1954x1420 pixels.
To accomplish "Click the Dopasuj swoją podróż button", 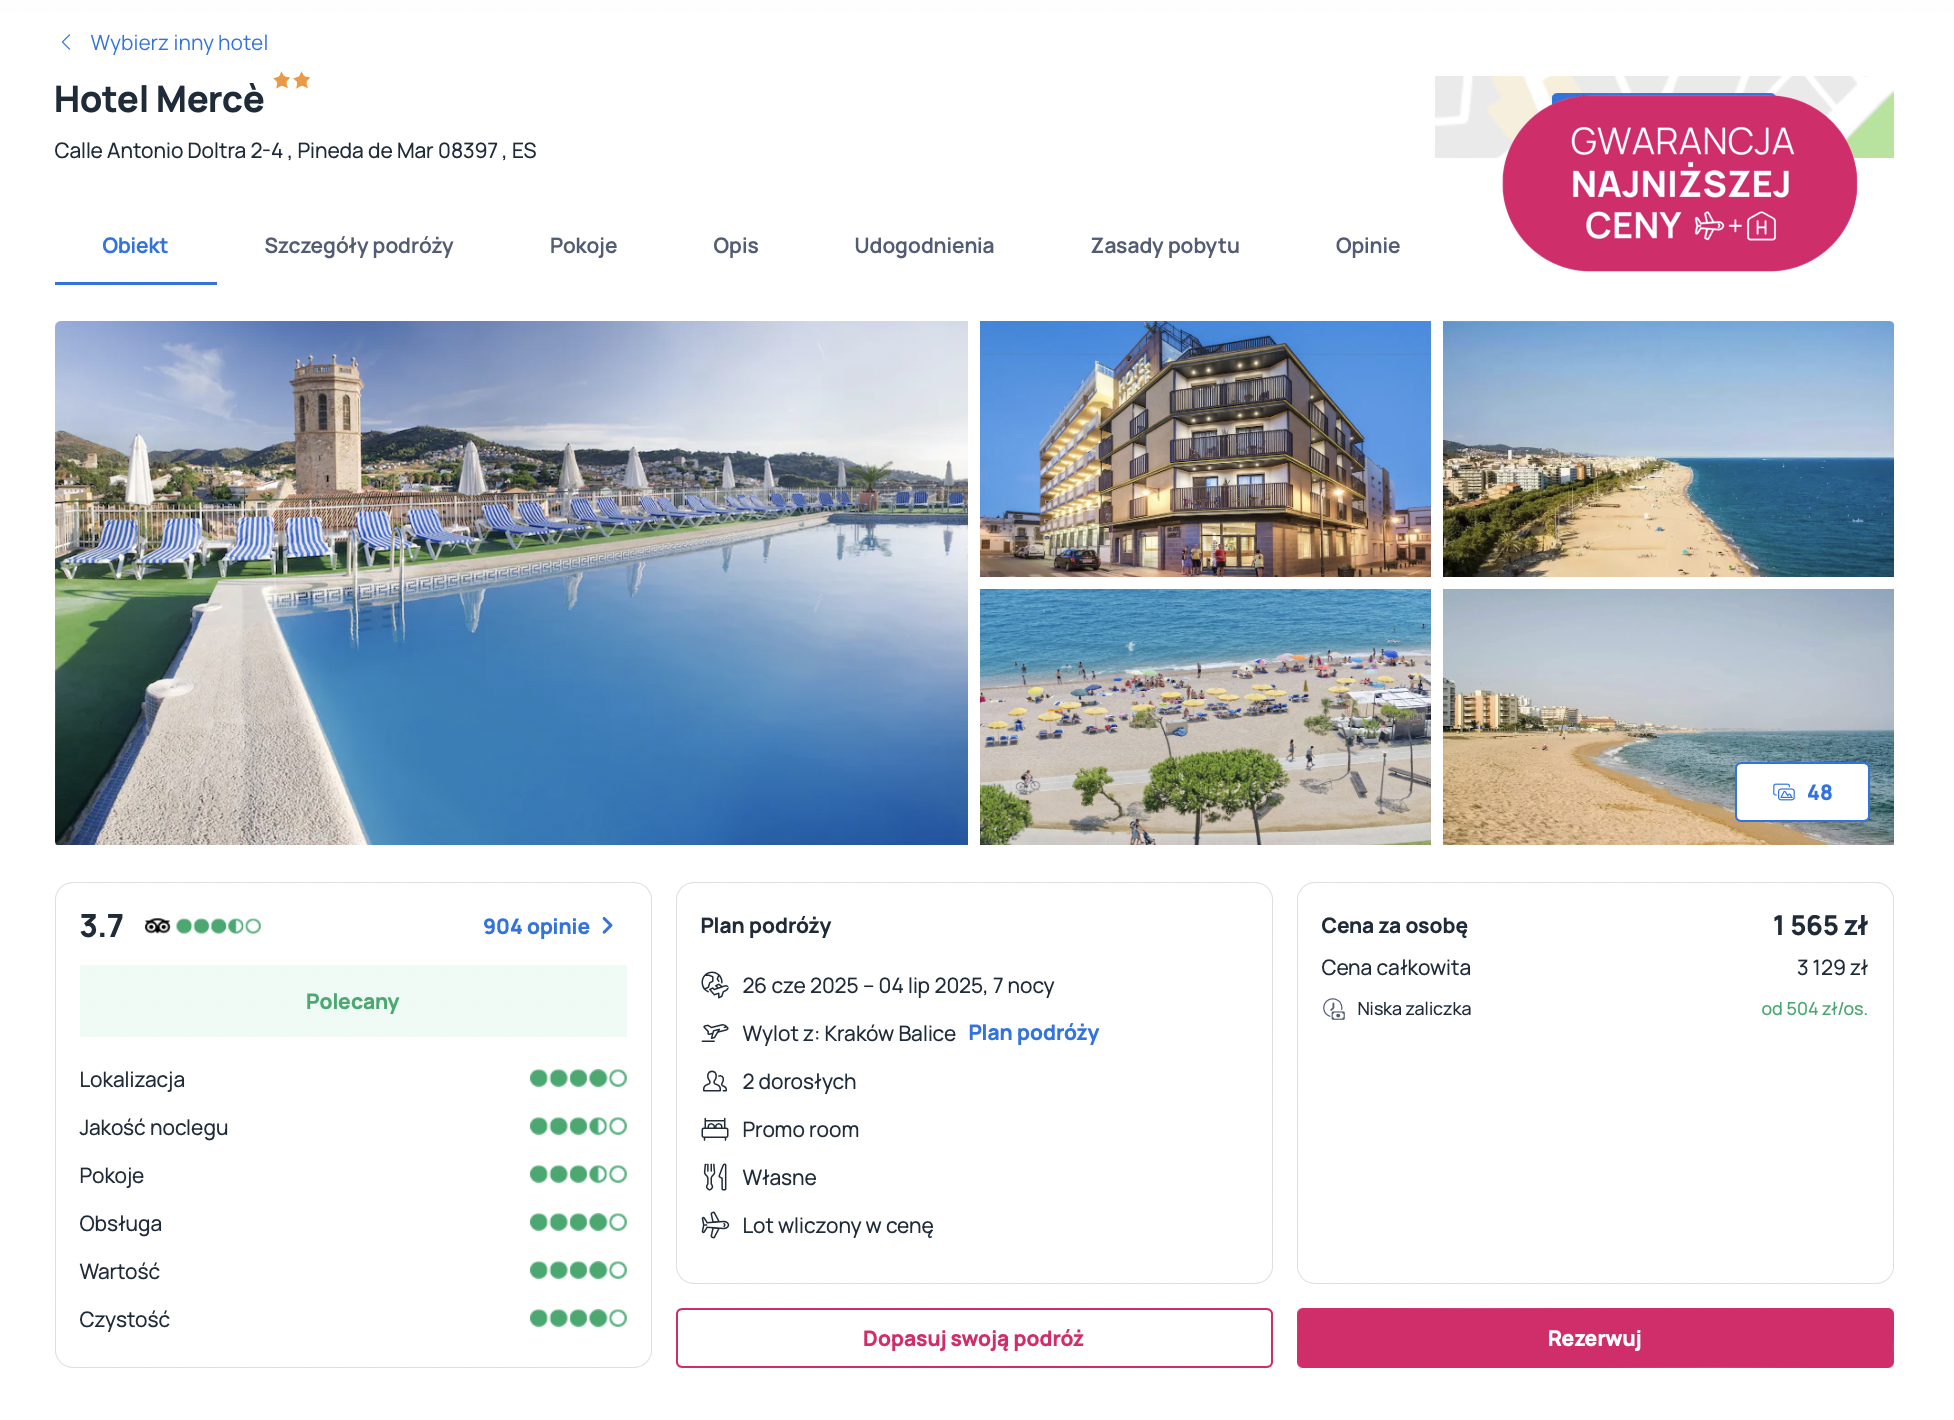I will (x=974, y=1338).
